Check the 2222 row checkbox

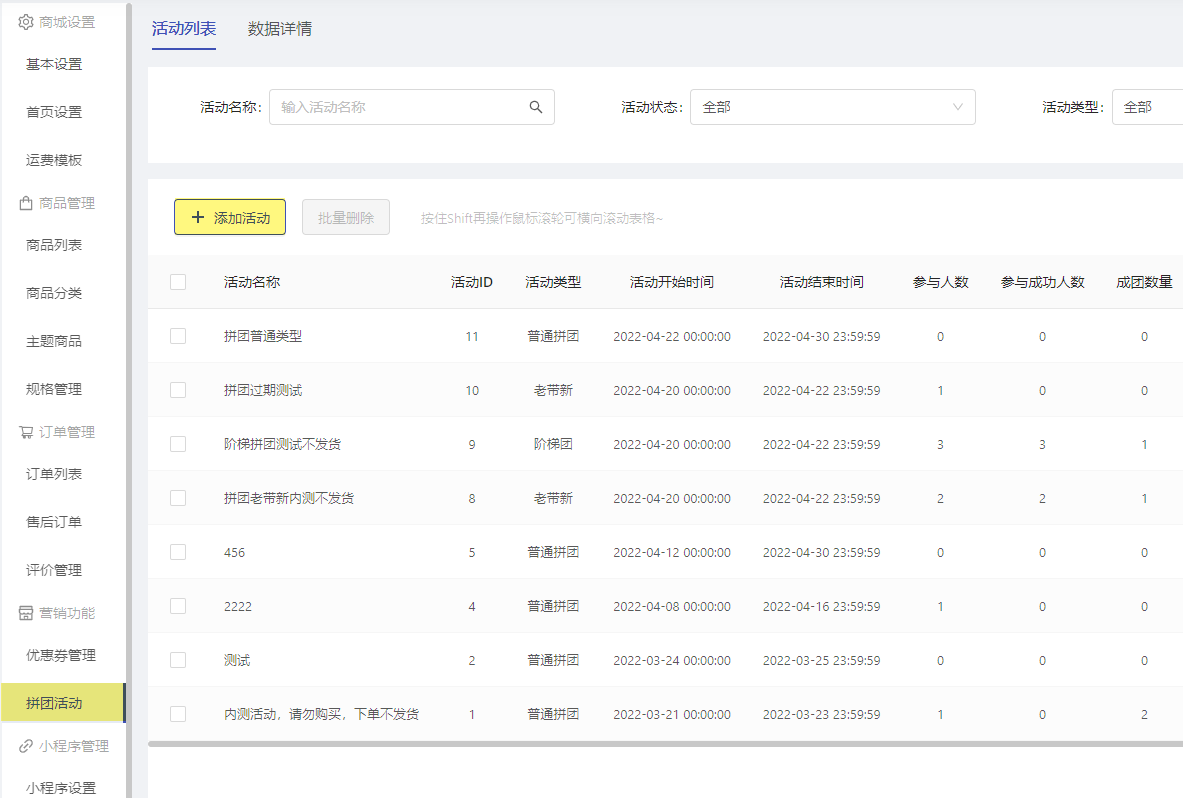(178, 606)
